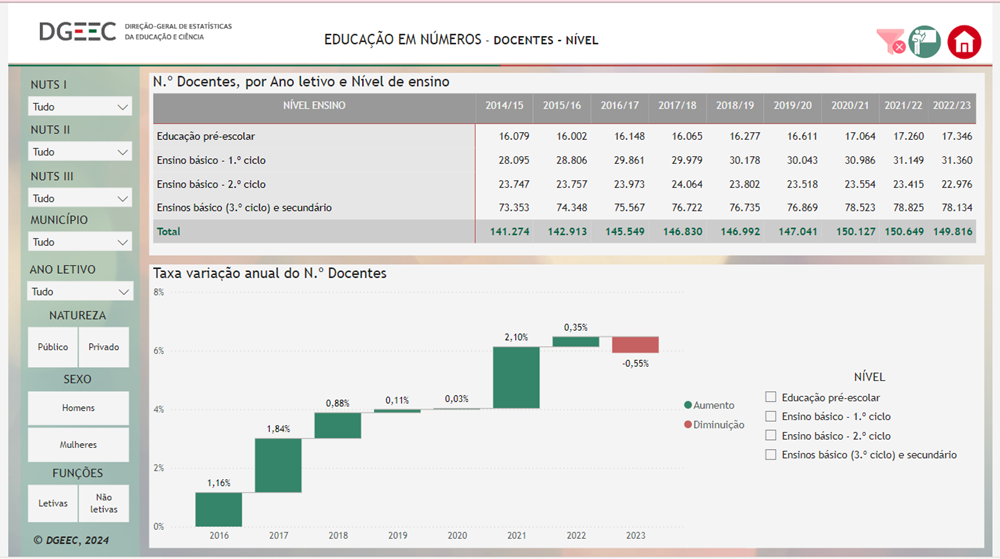Filter by Público natureza
The image size is (1000, 559).
tap(53, 347)
